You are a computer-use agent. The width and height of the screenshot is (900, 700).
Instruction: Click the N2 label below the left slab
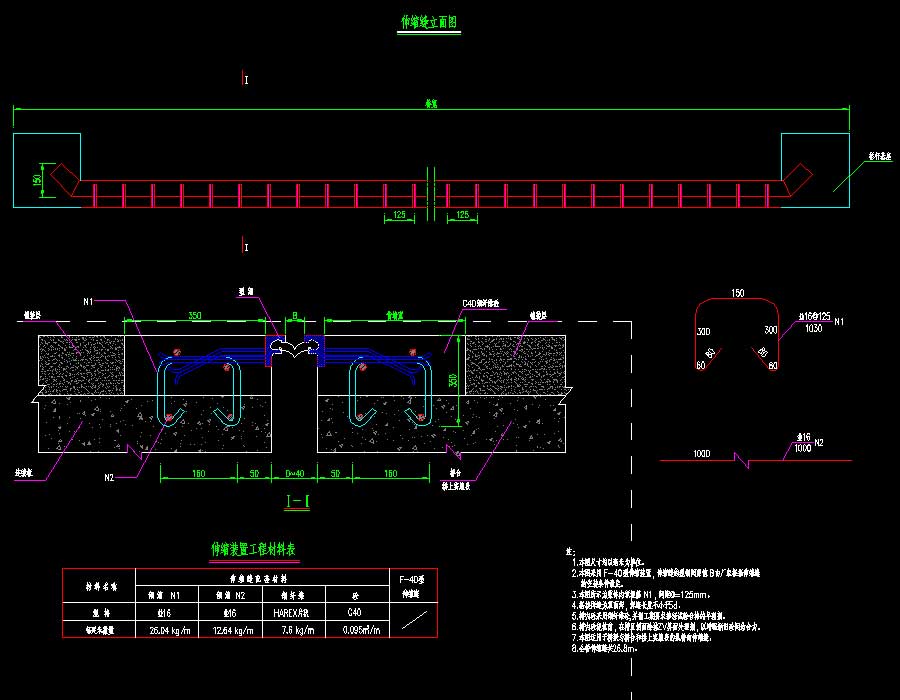point(109,478)
